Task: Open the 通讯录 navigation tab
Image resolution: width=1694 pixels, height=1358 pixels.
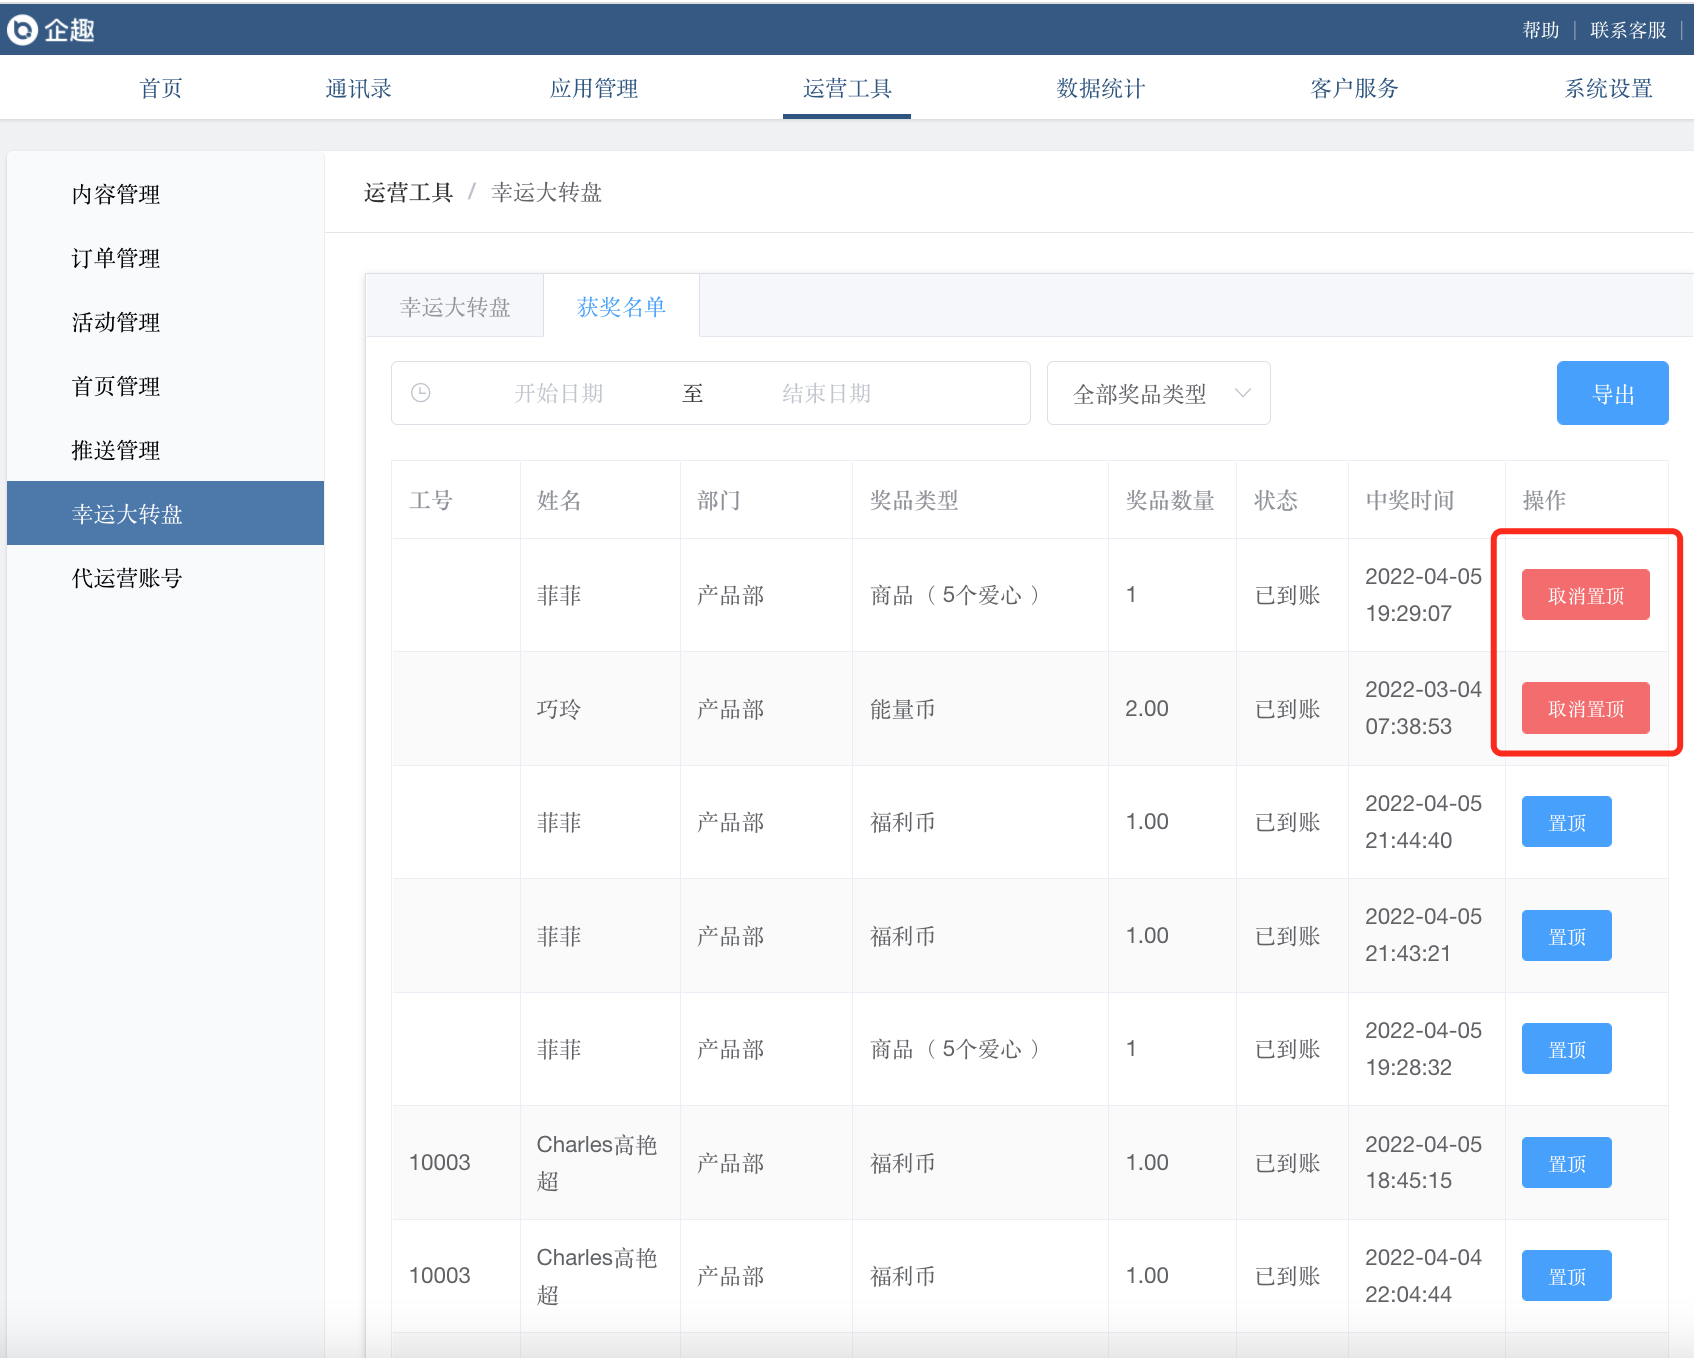Action: [358, 88]
